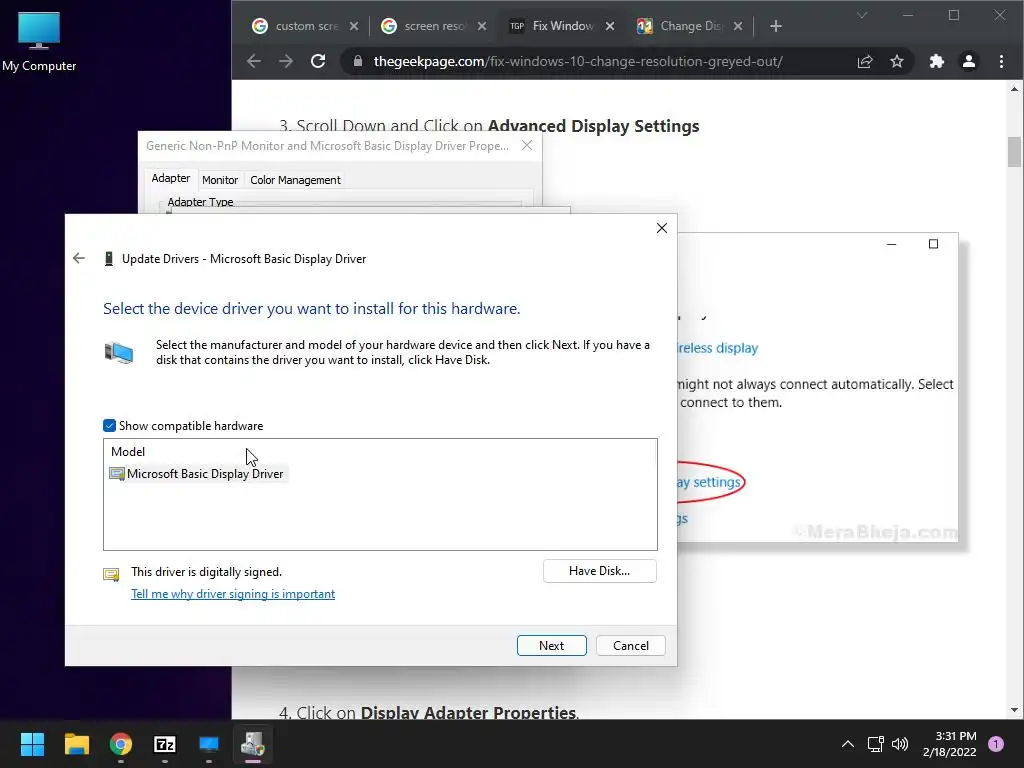Bookmark this page with the star icon

(x=897, y=61)
